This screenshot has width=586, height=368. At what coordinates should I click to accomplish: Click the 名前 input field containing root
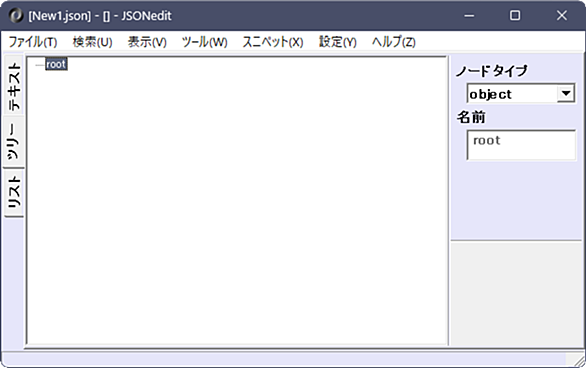[521, 145]
